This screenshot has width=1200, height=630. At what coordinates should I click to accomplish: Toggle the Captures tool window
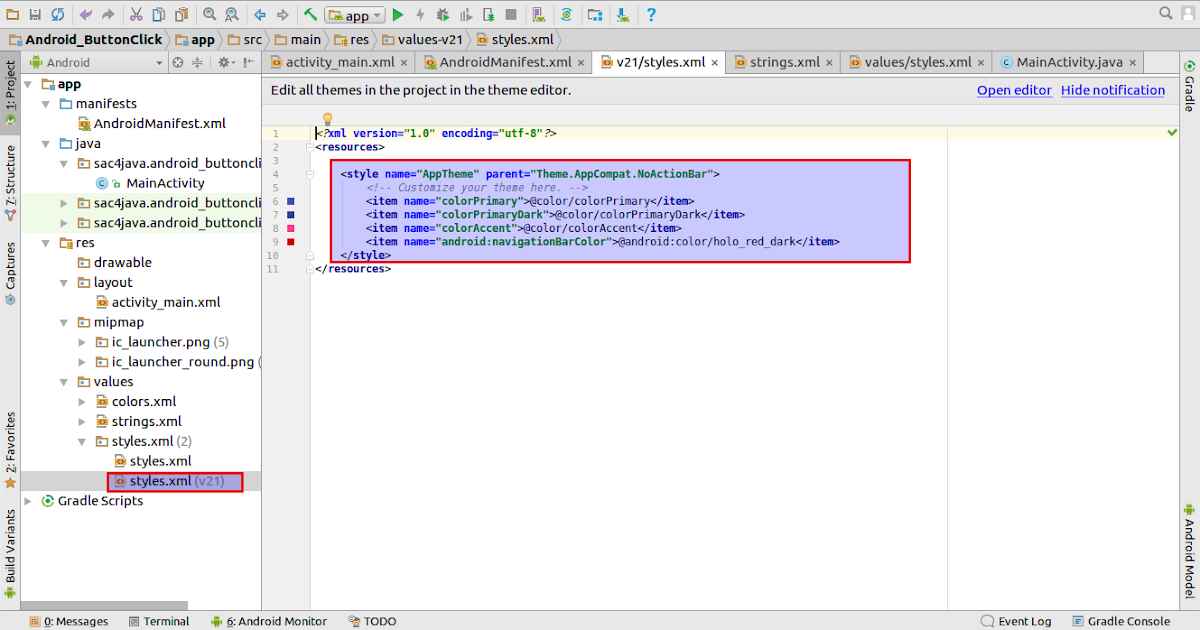(x=10, y=272)
